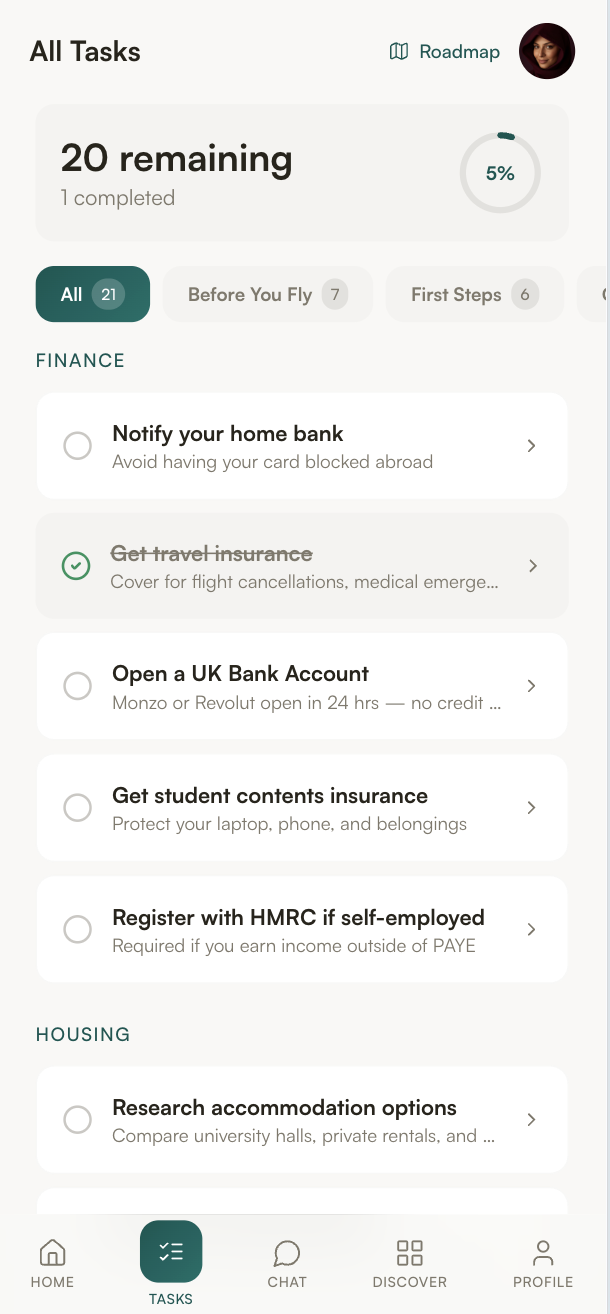Click the user avatar photo
The width and height of the screenshot is (610, 1314).
tap(547, 51)
